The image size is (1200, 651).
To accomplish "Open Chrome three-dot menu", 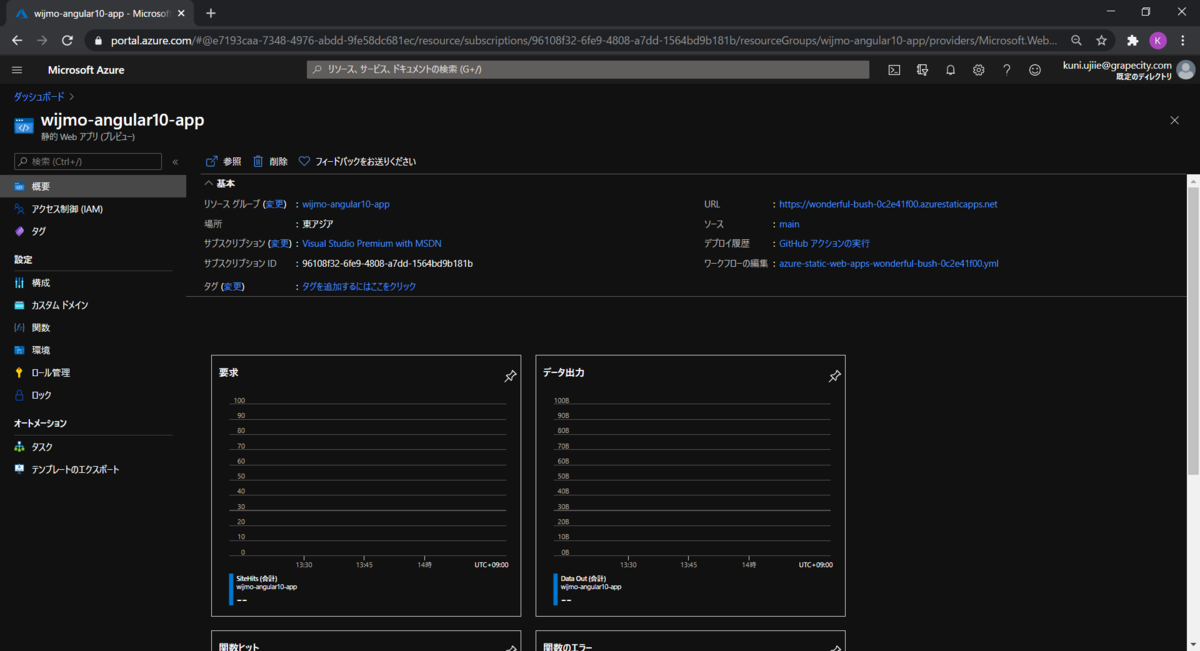I will 1183,41.
